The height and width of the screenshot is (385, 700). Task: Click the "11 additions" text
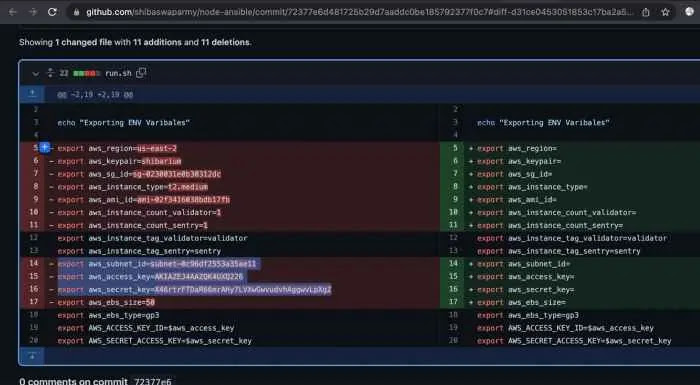pyautogui.click(x=157, y=42)
